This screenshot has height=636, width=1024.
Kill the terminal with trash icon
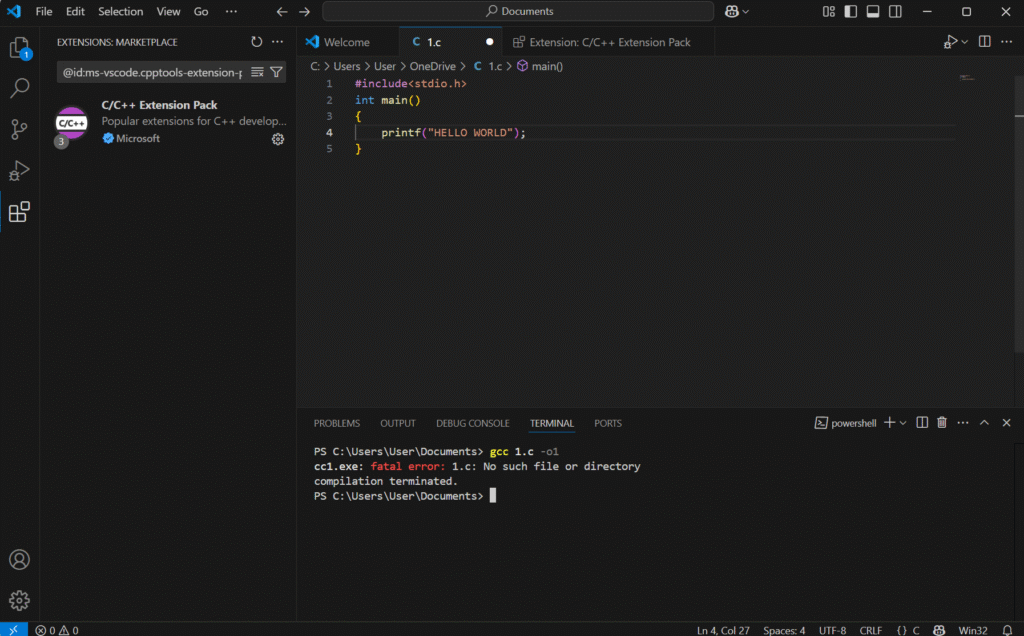click(941, 423)
